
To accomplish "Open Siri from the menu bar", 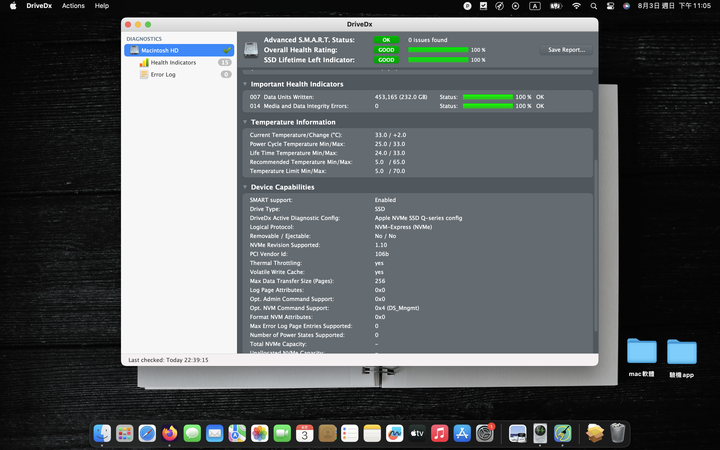I will [626, 6].
